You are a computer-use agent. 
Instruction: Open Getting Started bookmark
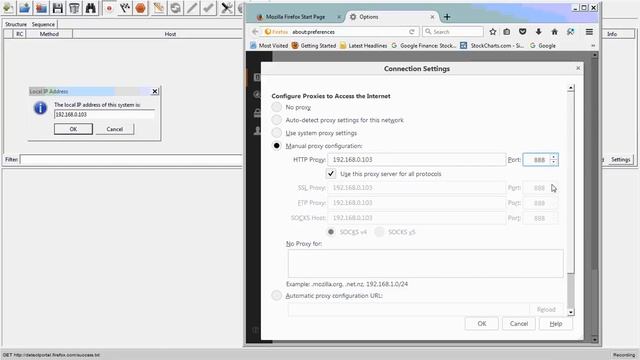(314, 46)
